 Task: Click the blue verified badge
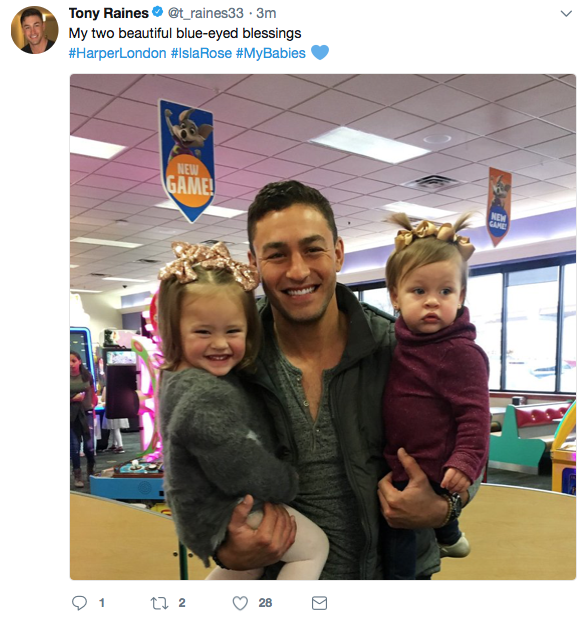pyautogui.click(x=158, y=13)
